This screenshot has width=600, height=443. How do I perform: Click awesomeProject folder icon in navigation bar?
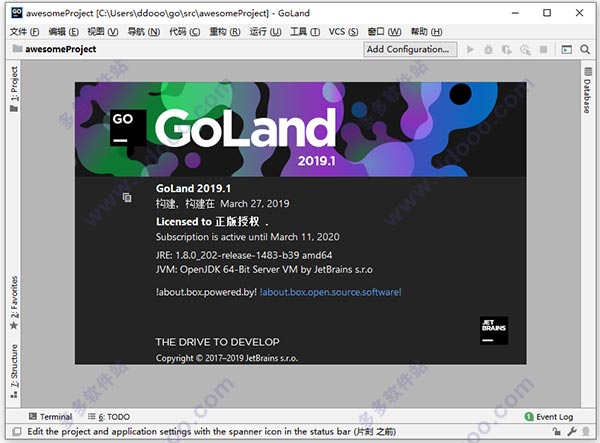tap(17, 49)
